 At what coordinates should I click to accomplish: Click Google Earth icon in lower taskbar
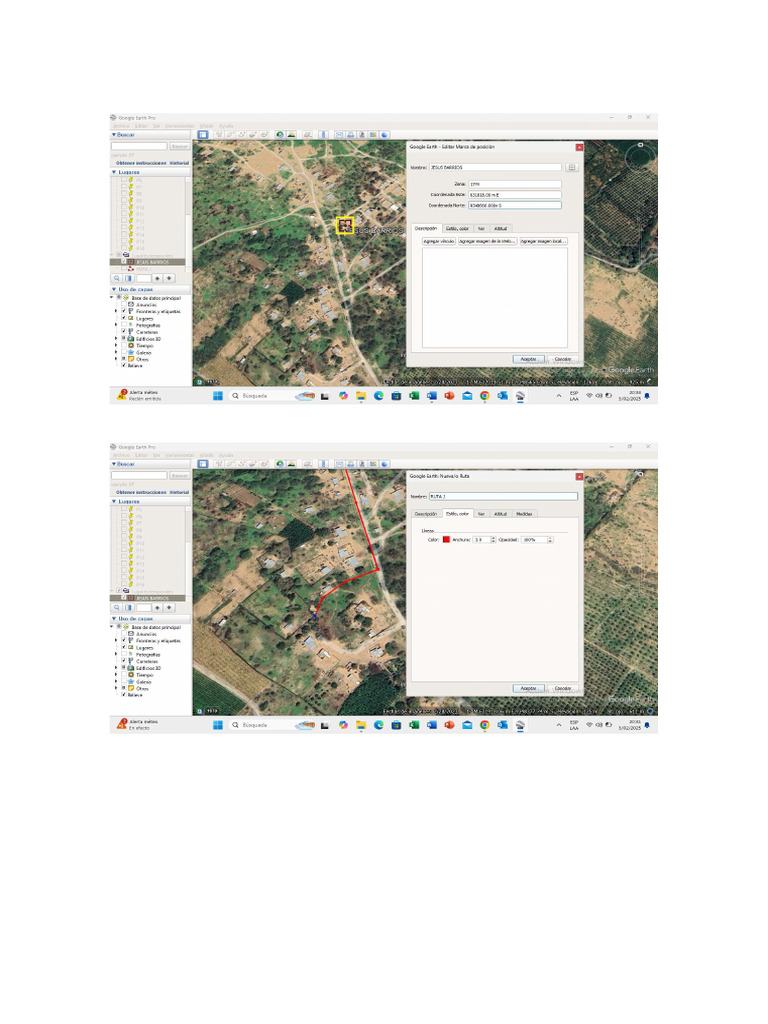click(520, 725)
